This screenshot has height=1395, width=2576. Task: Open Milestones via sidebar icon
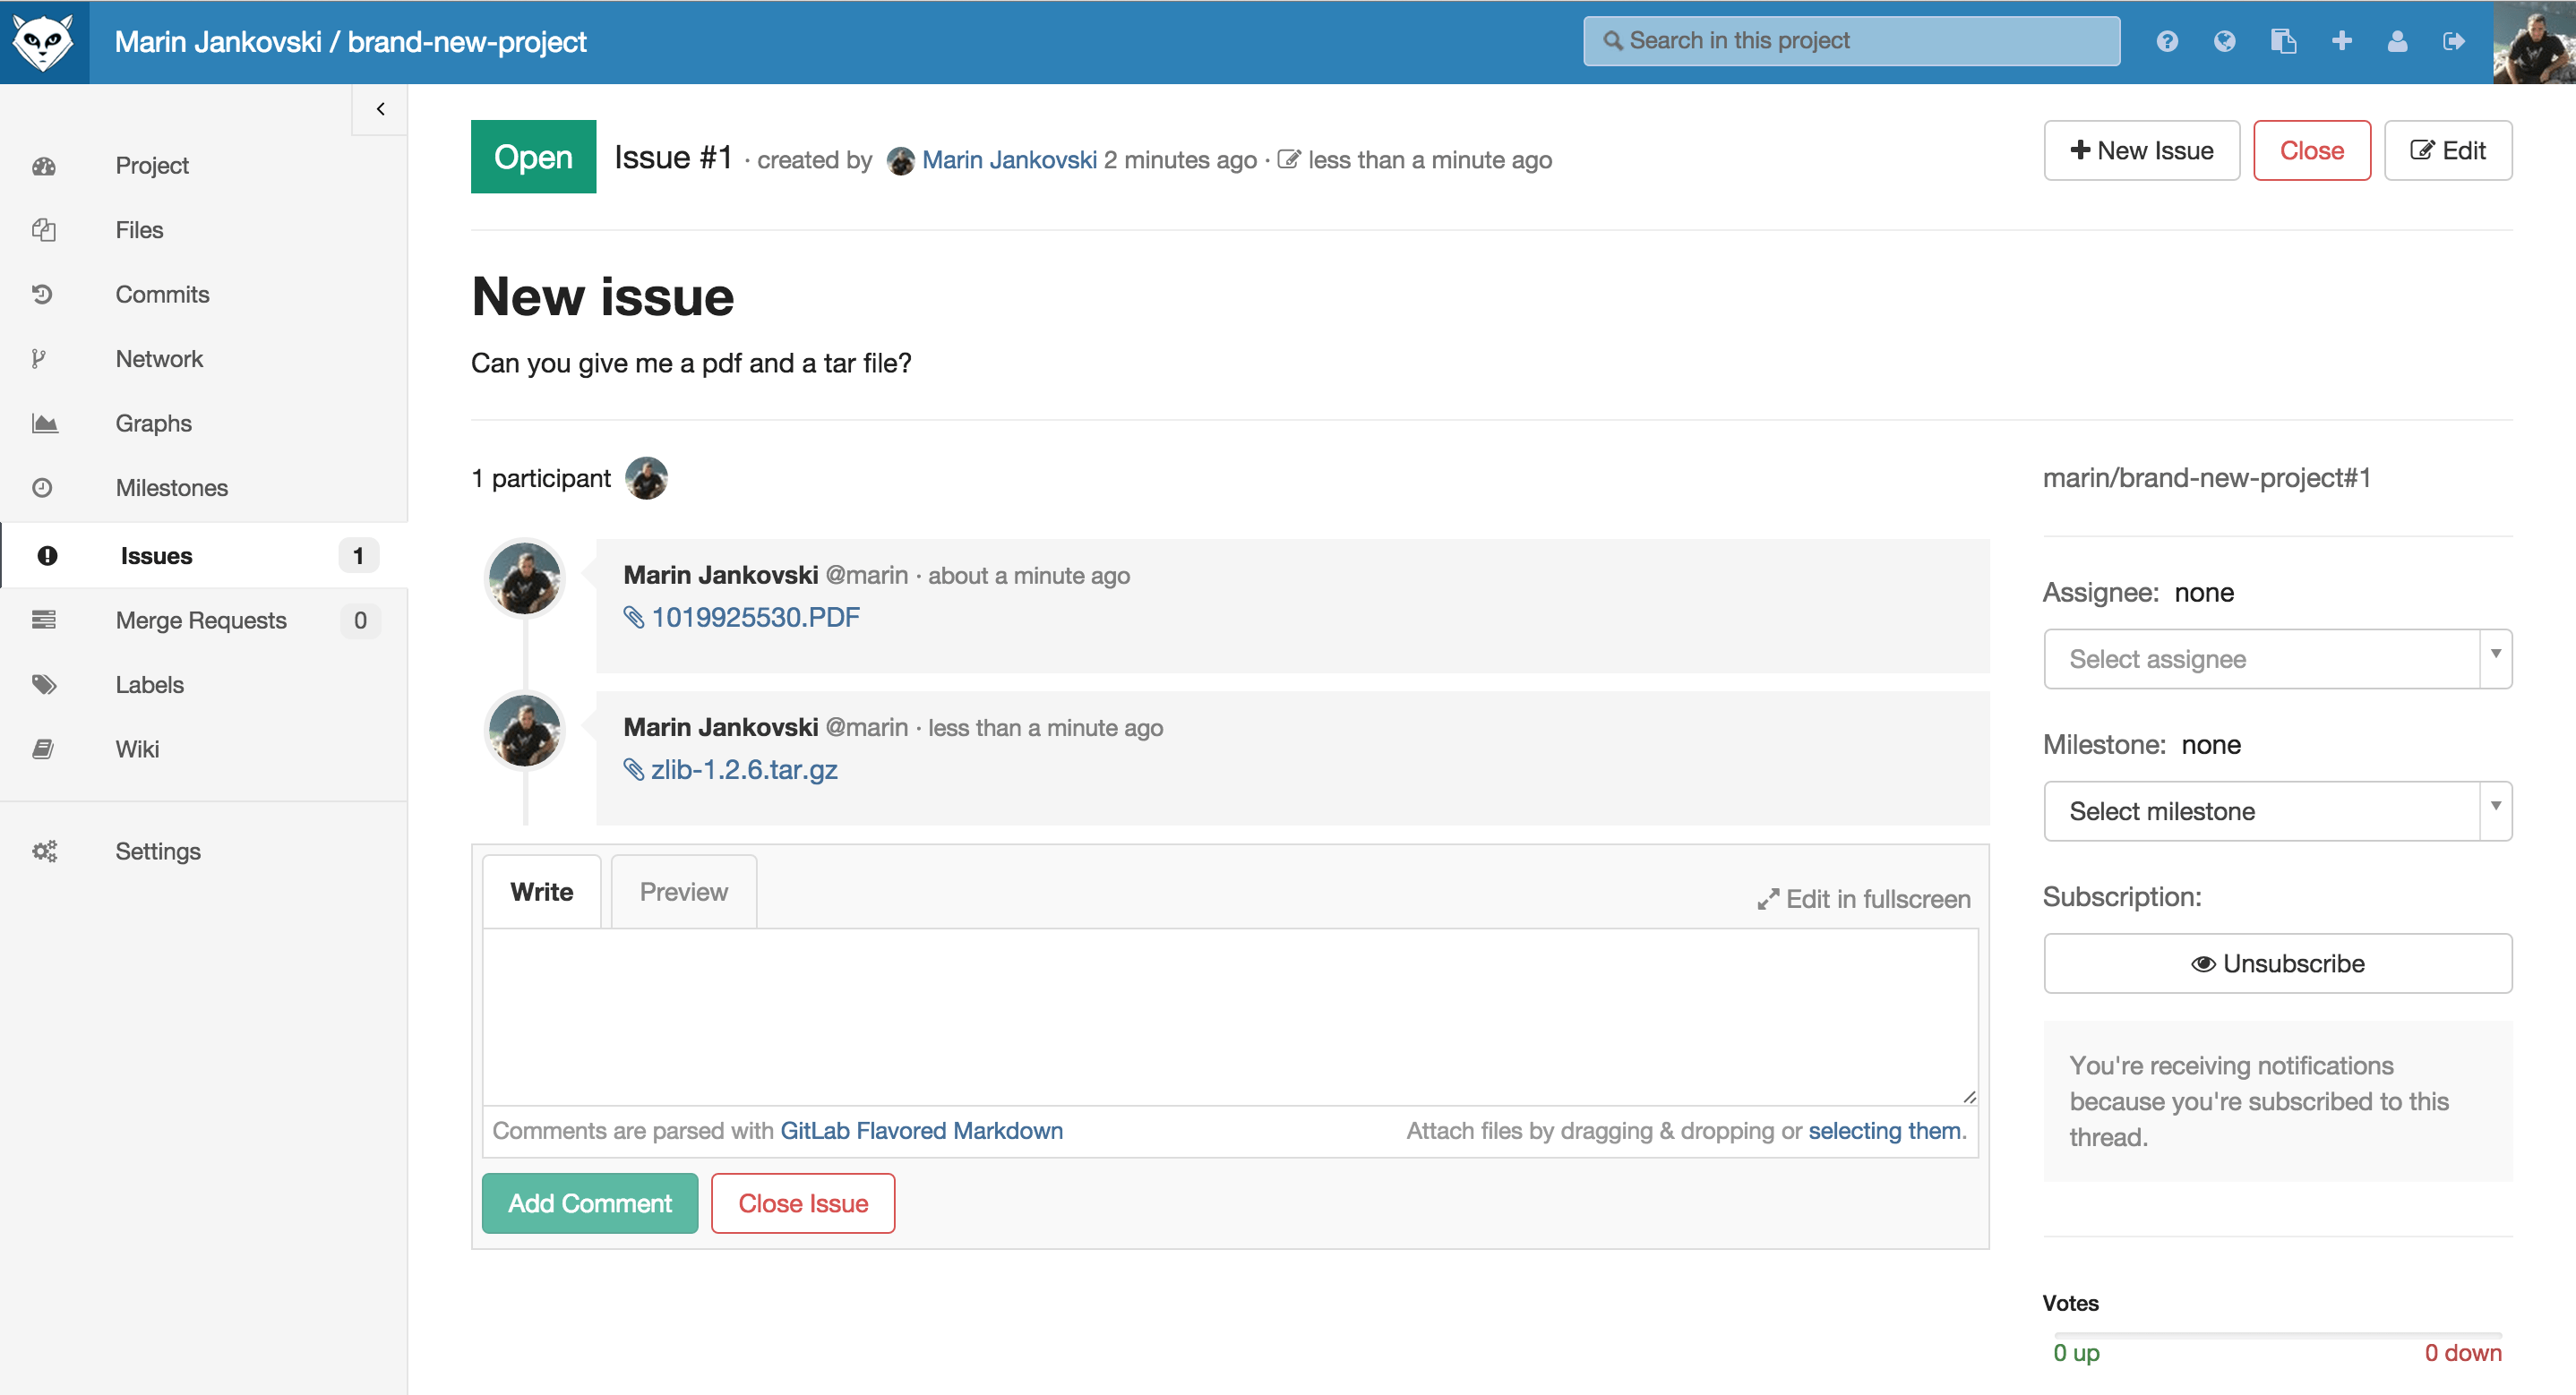45,488
